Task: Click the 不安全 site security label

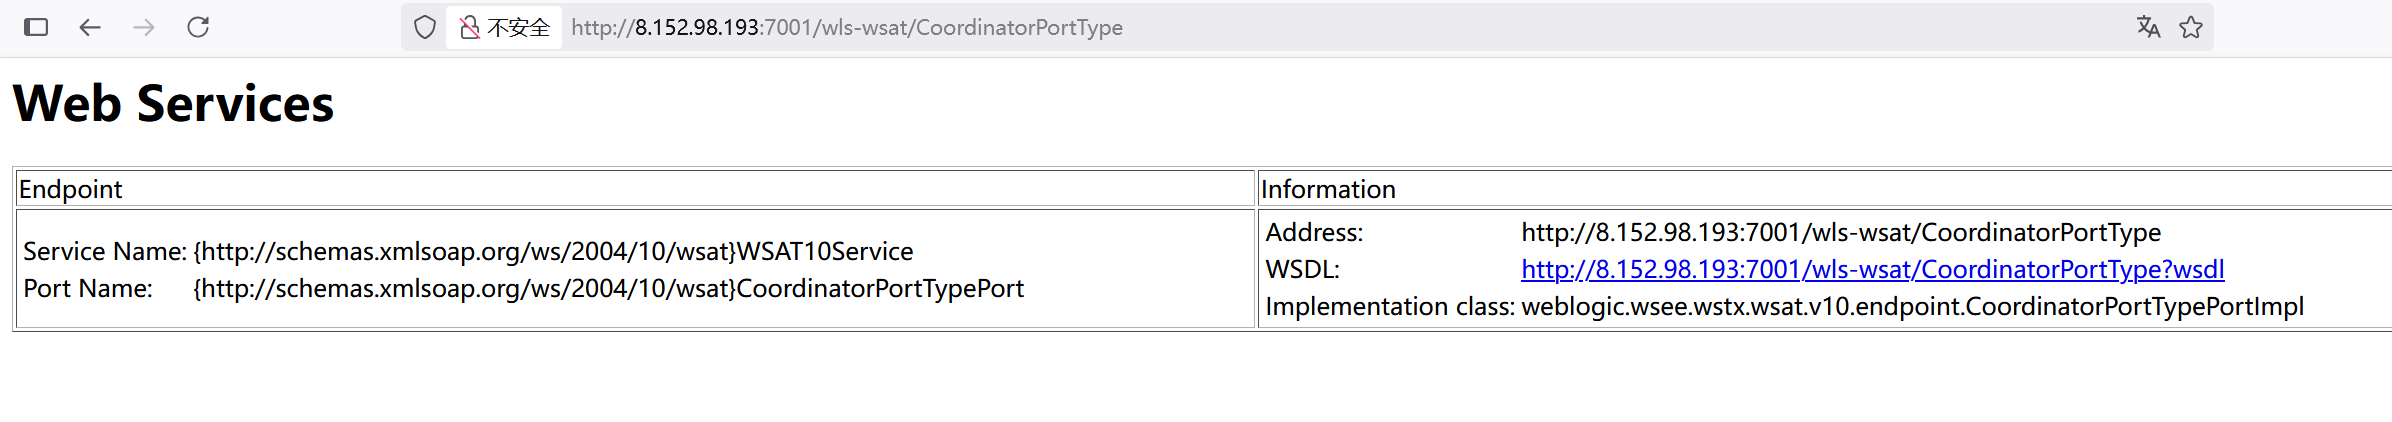Action: [x=518, y=27]
